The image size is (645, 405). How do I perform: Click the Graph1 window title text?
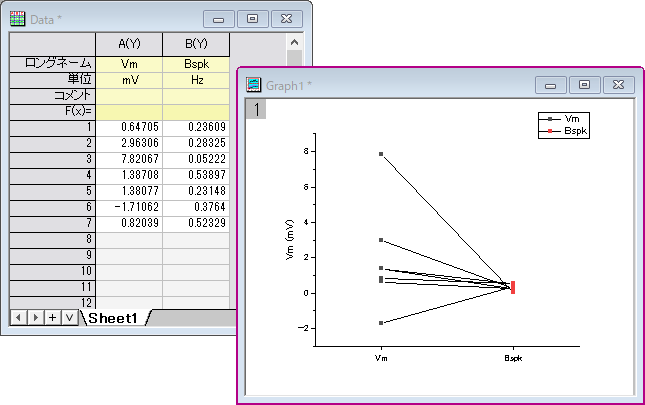click(x=289, y=85)
